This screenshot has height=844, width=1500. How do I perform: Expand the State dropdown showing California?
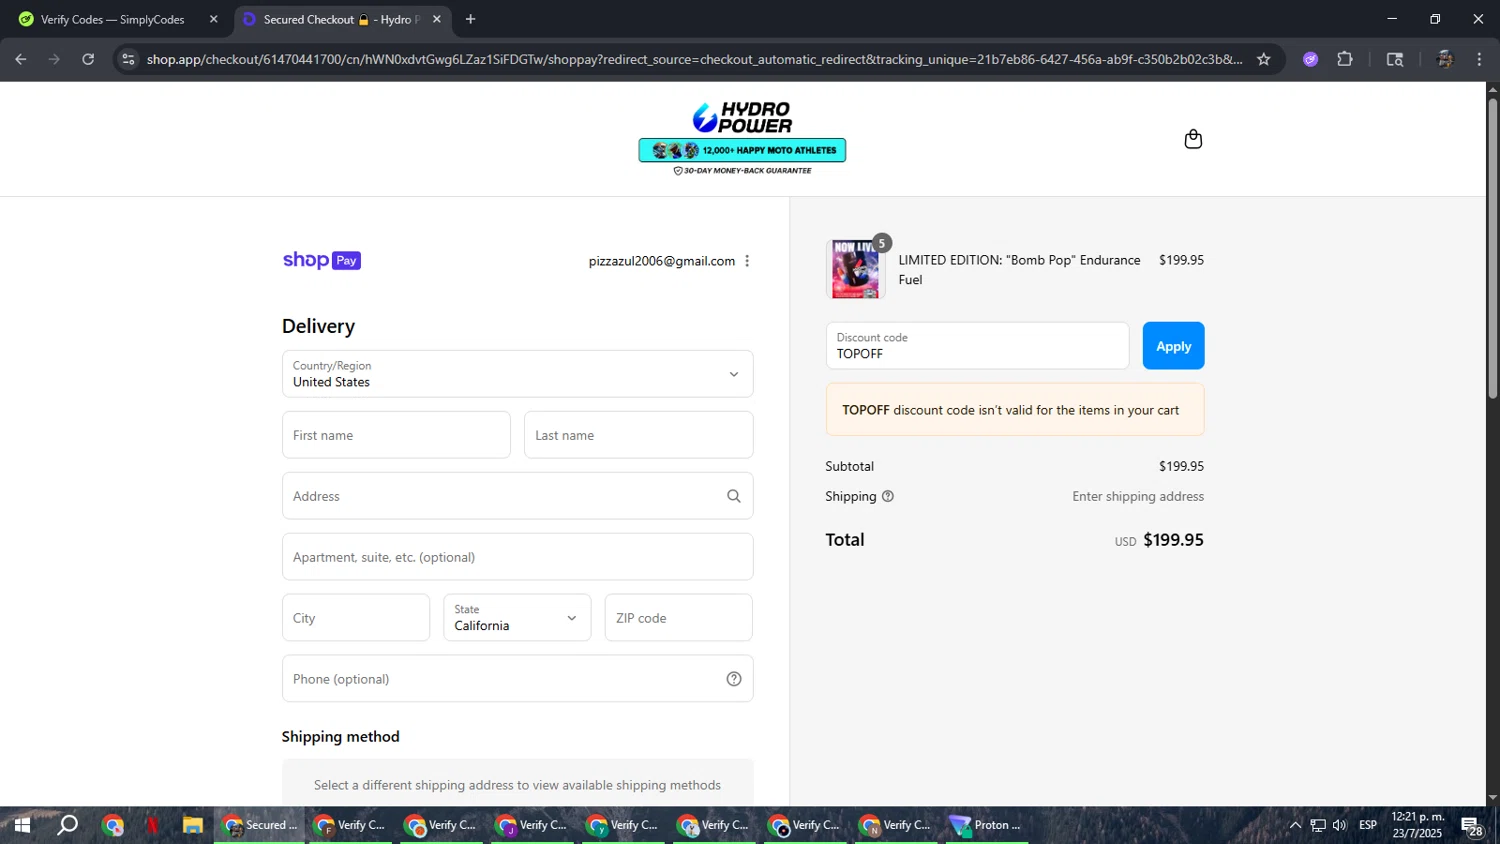(x=517, y=618)
